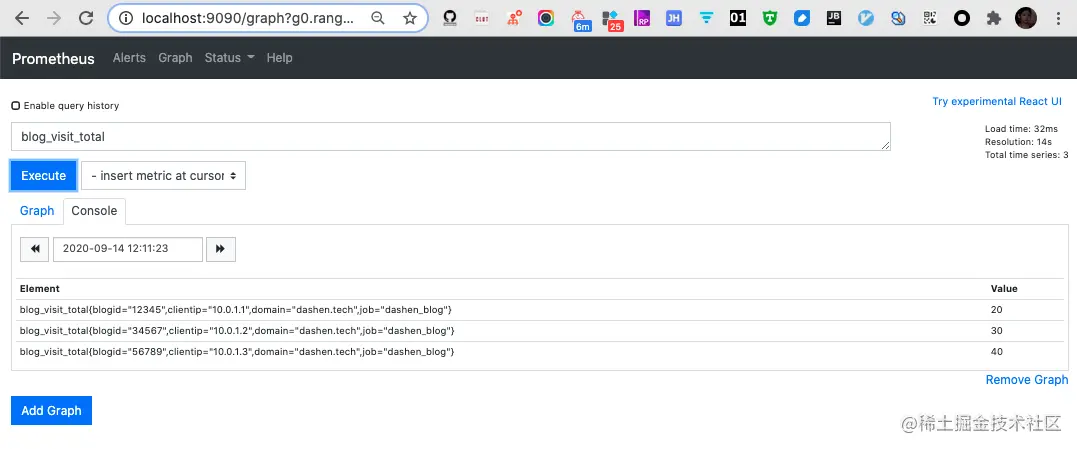Image resolution: width=1077 pixels, height=449 pixels.
Task: Select the blogid="56789" result row
Action: click(x=539, y=352)
